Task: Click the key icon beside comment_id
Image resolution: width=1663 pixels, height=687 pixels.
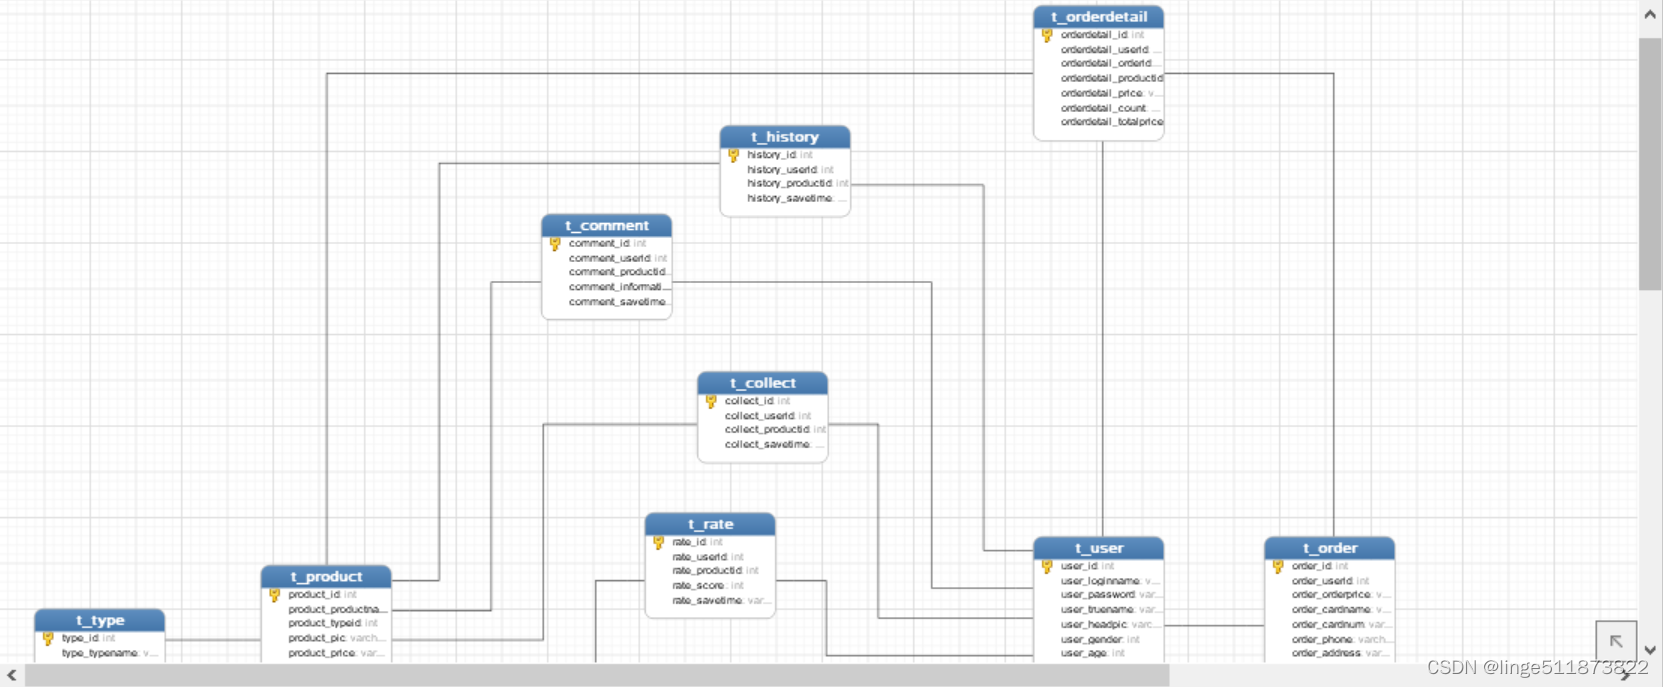Action: pyautogui.click(x=555, y=244)
